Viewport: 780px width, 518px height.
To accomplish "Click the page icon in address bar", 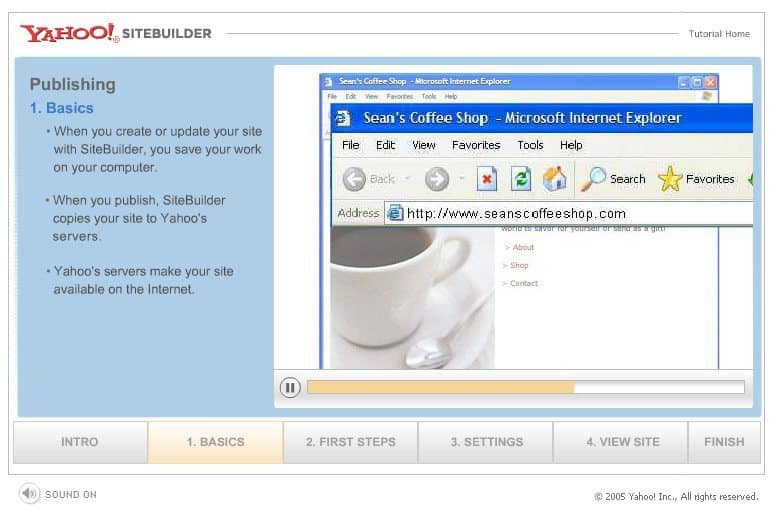I will point(395,213).
